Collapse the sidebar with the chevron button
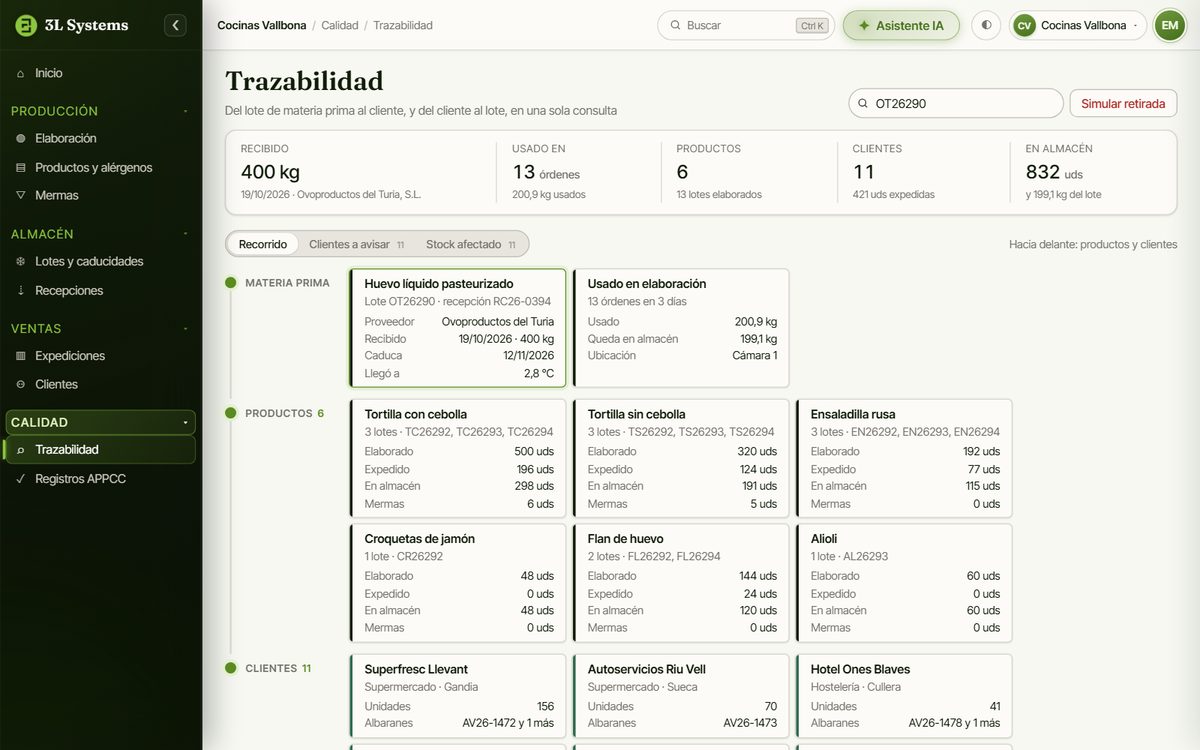 point(175,25)
